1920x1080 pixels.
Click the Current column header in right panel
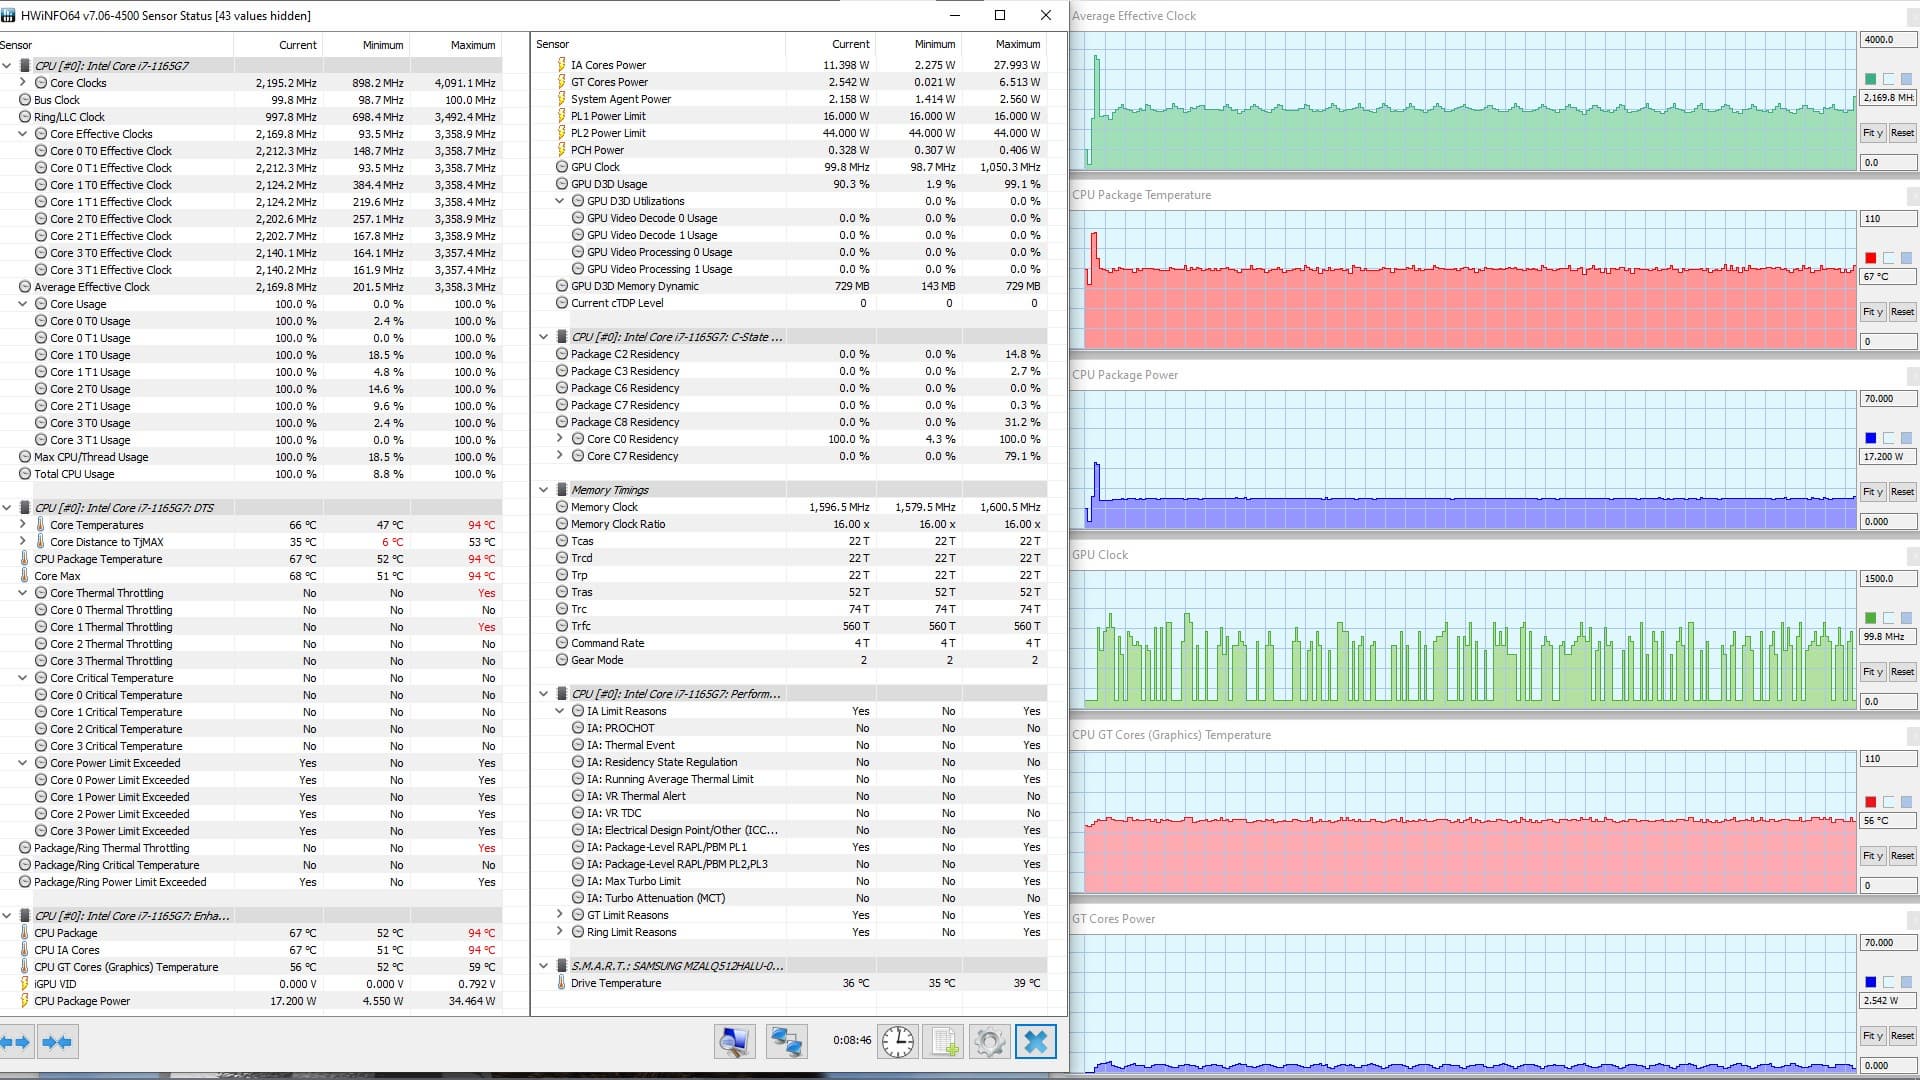click(850, 44)
